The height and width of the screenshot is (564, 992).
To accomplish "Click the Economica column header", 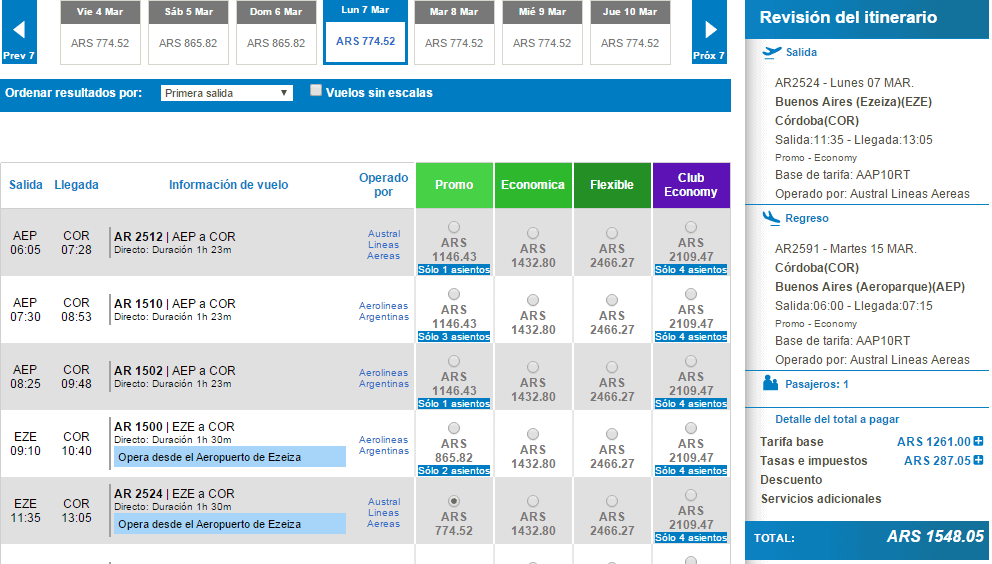I will tap(533, 185).
